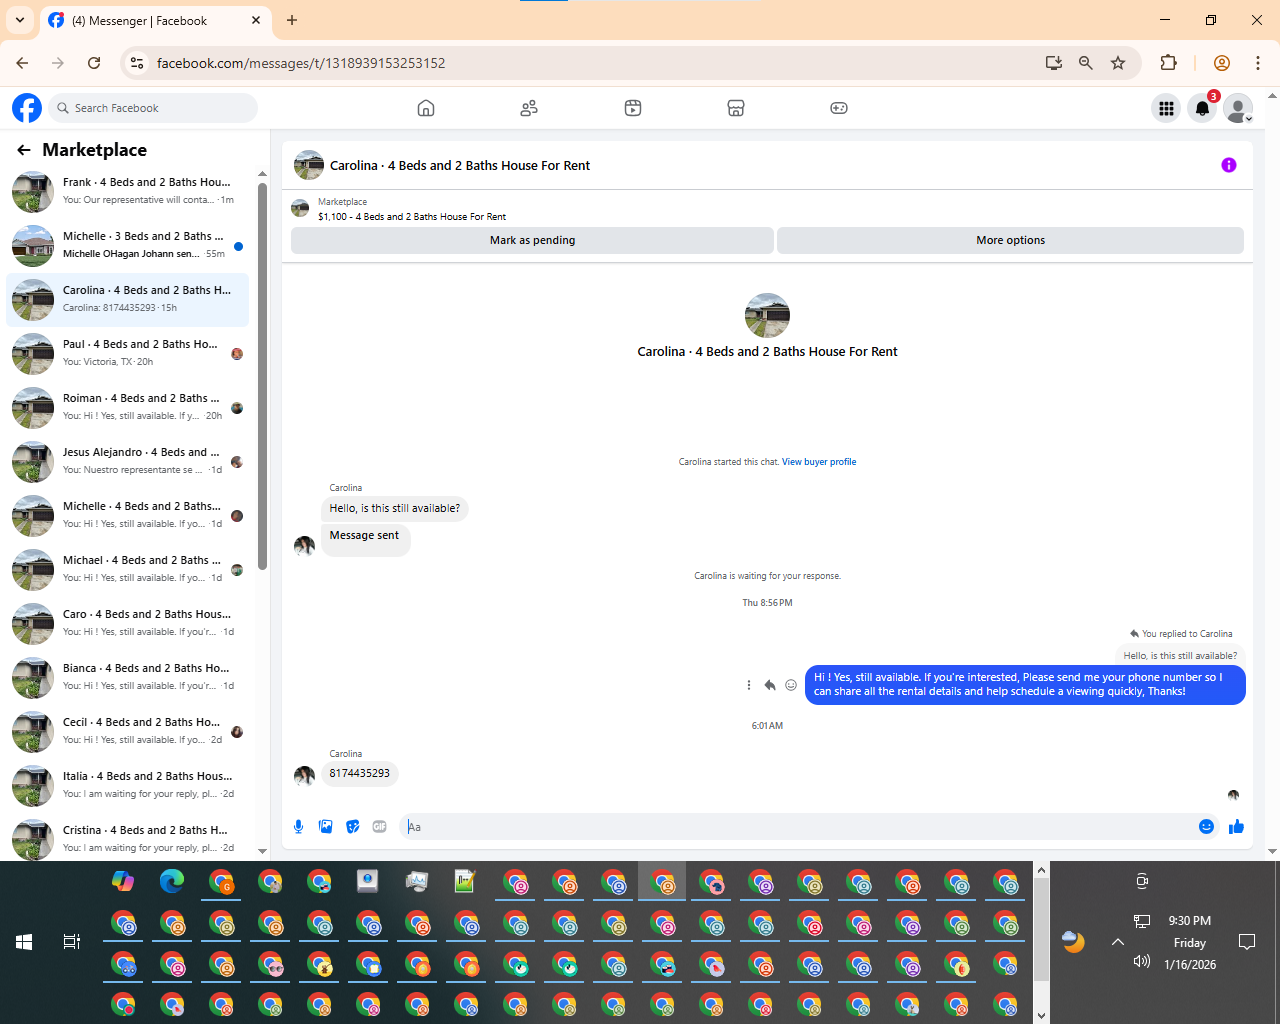
Task: Click the Mark as pending button
Action: pos(532,240)
